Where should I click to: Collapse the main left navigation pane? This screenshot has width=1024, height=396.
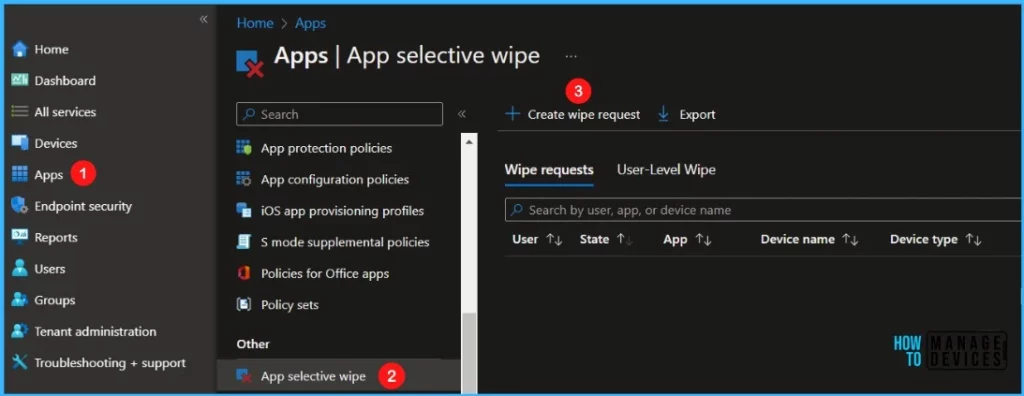click(x=204, y=20)
